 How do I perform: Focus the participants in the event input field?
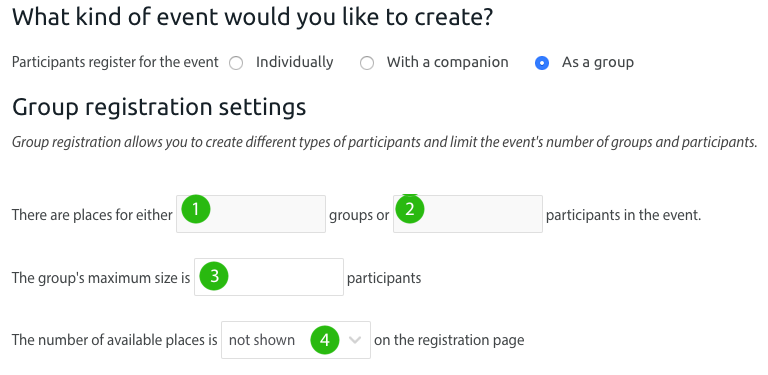468,214
